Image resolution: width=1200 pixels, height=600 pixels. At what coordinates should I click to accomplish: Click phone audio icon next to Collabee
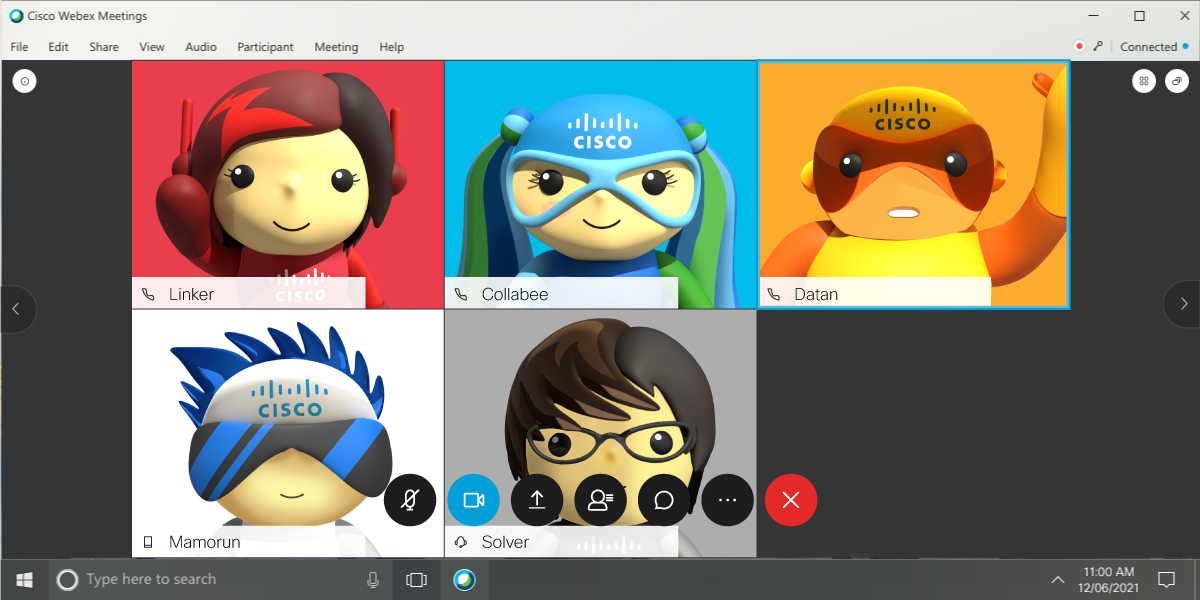click(x=462, y=295)
